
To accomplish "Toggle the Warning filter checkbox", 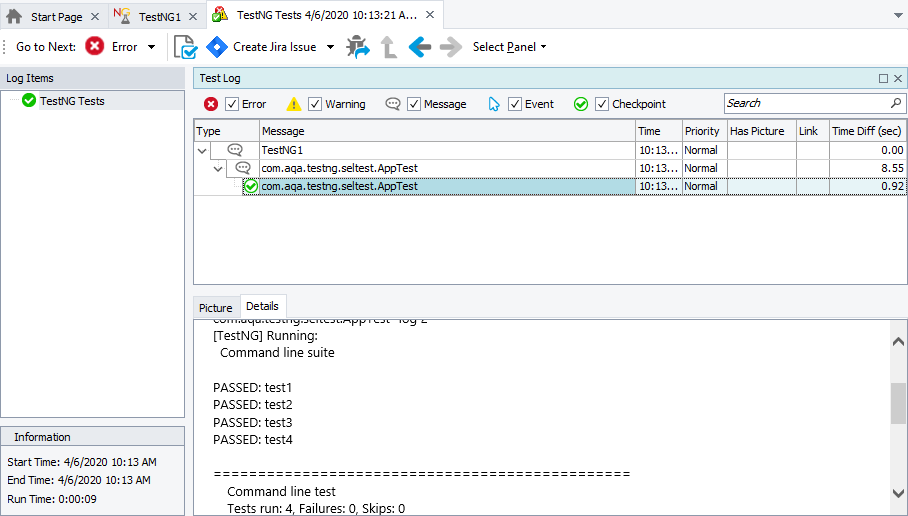I will click(x=315, y=104).
